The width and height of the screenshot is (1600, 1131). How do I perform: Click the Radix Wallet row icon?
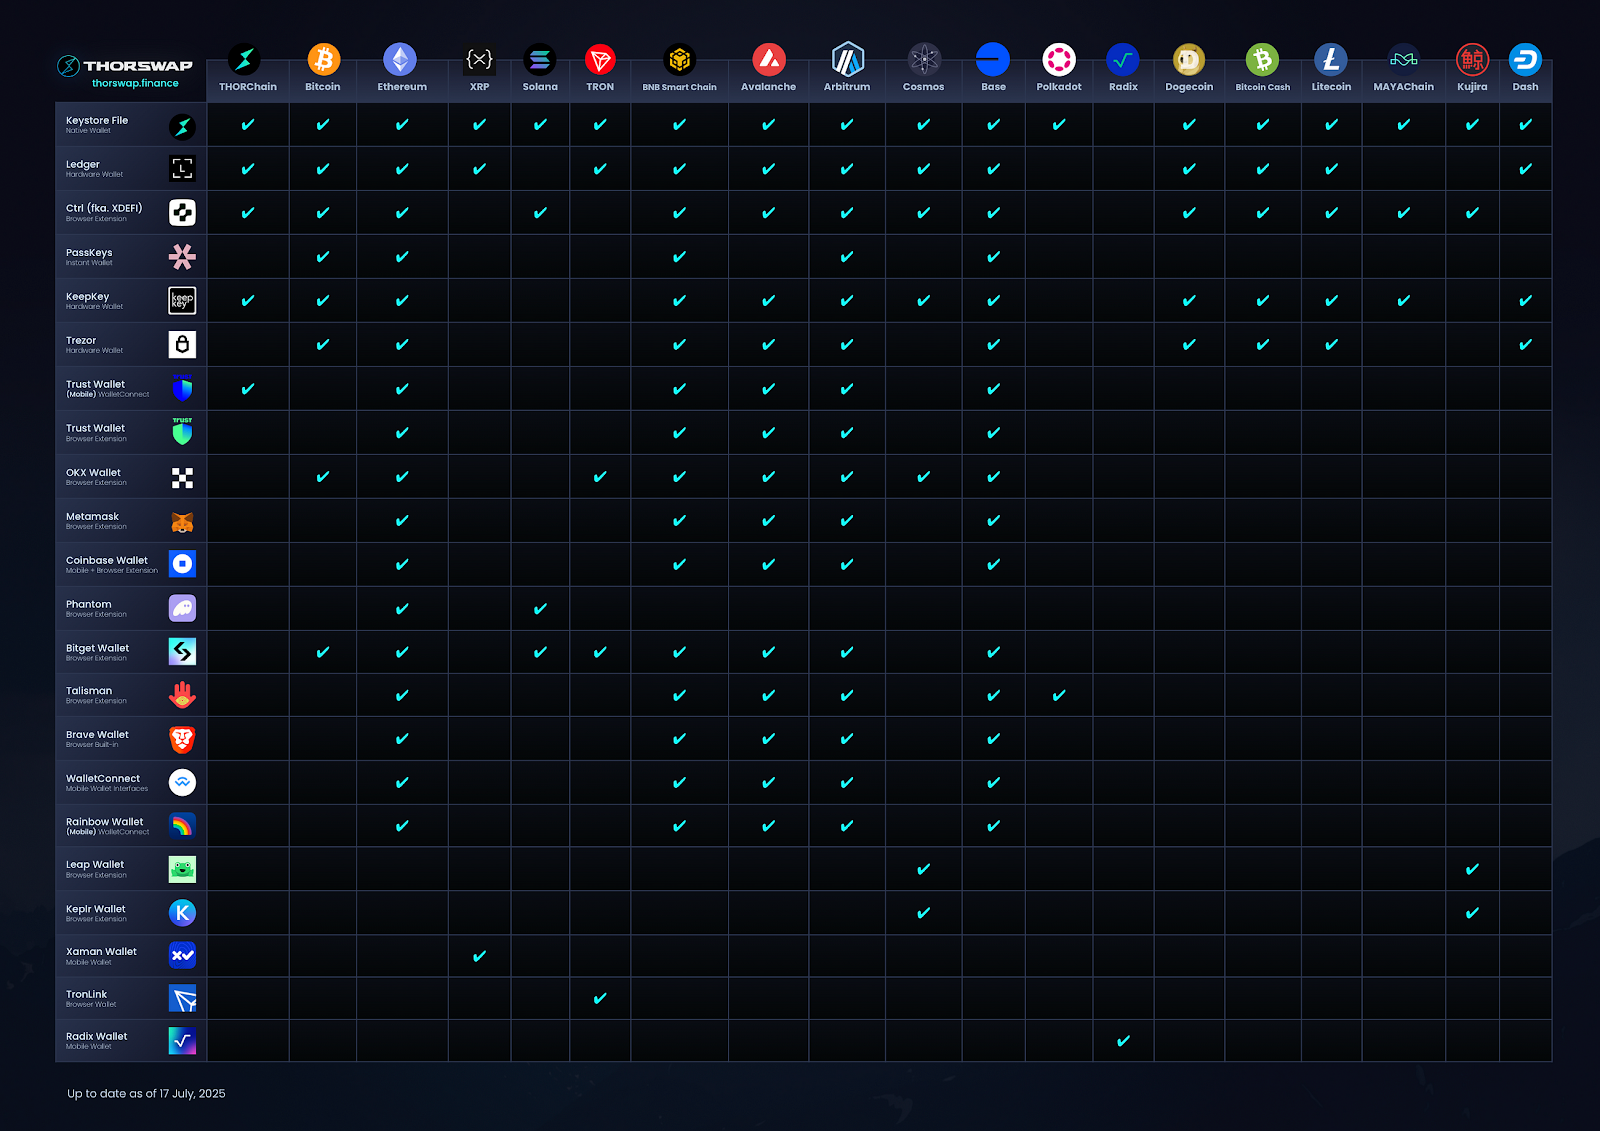(182, 1040)
